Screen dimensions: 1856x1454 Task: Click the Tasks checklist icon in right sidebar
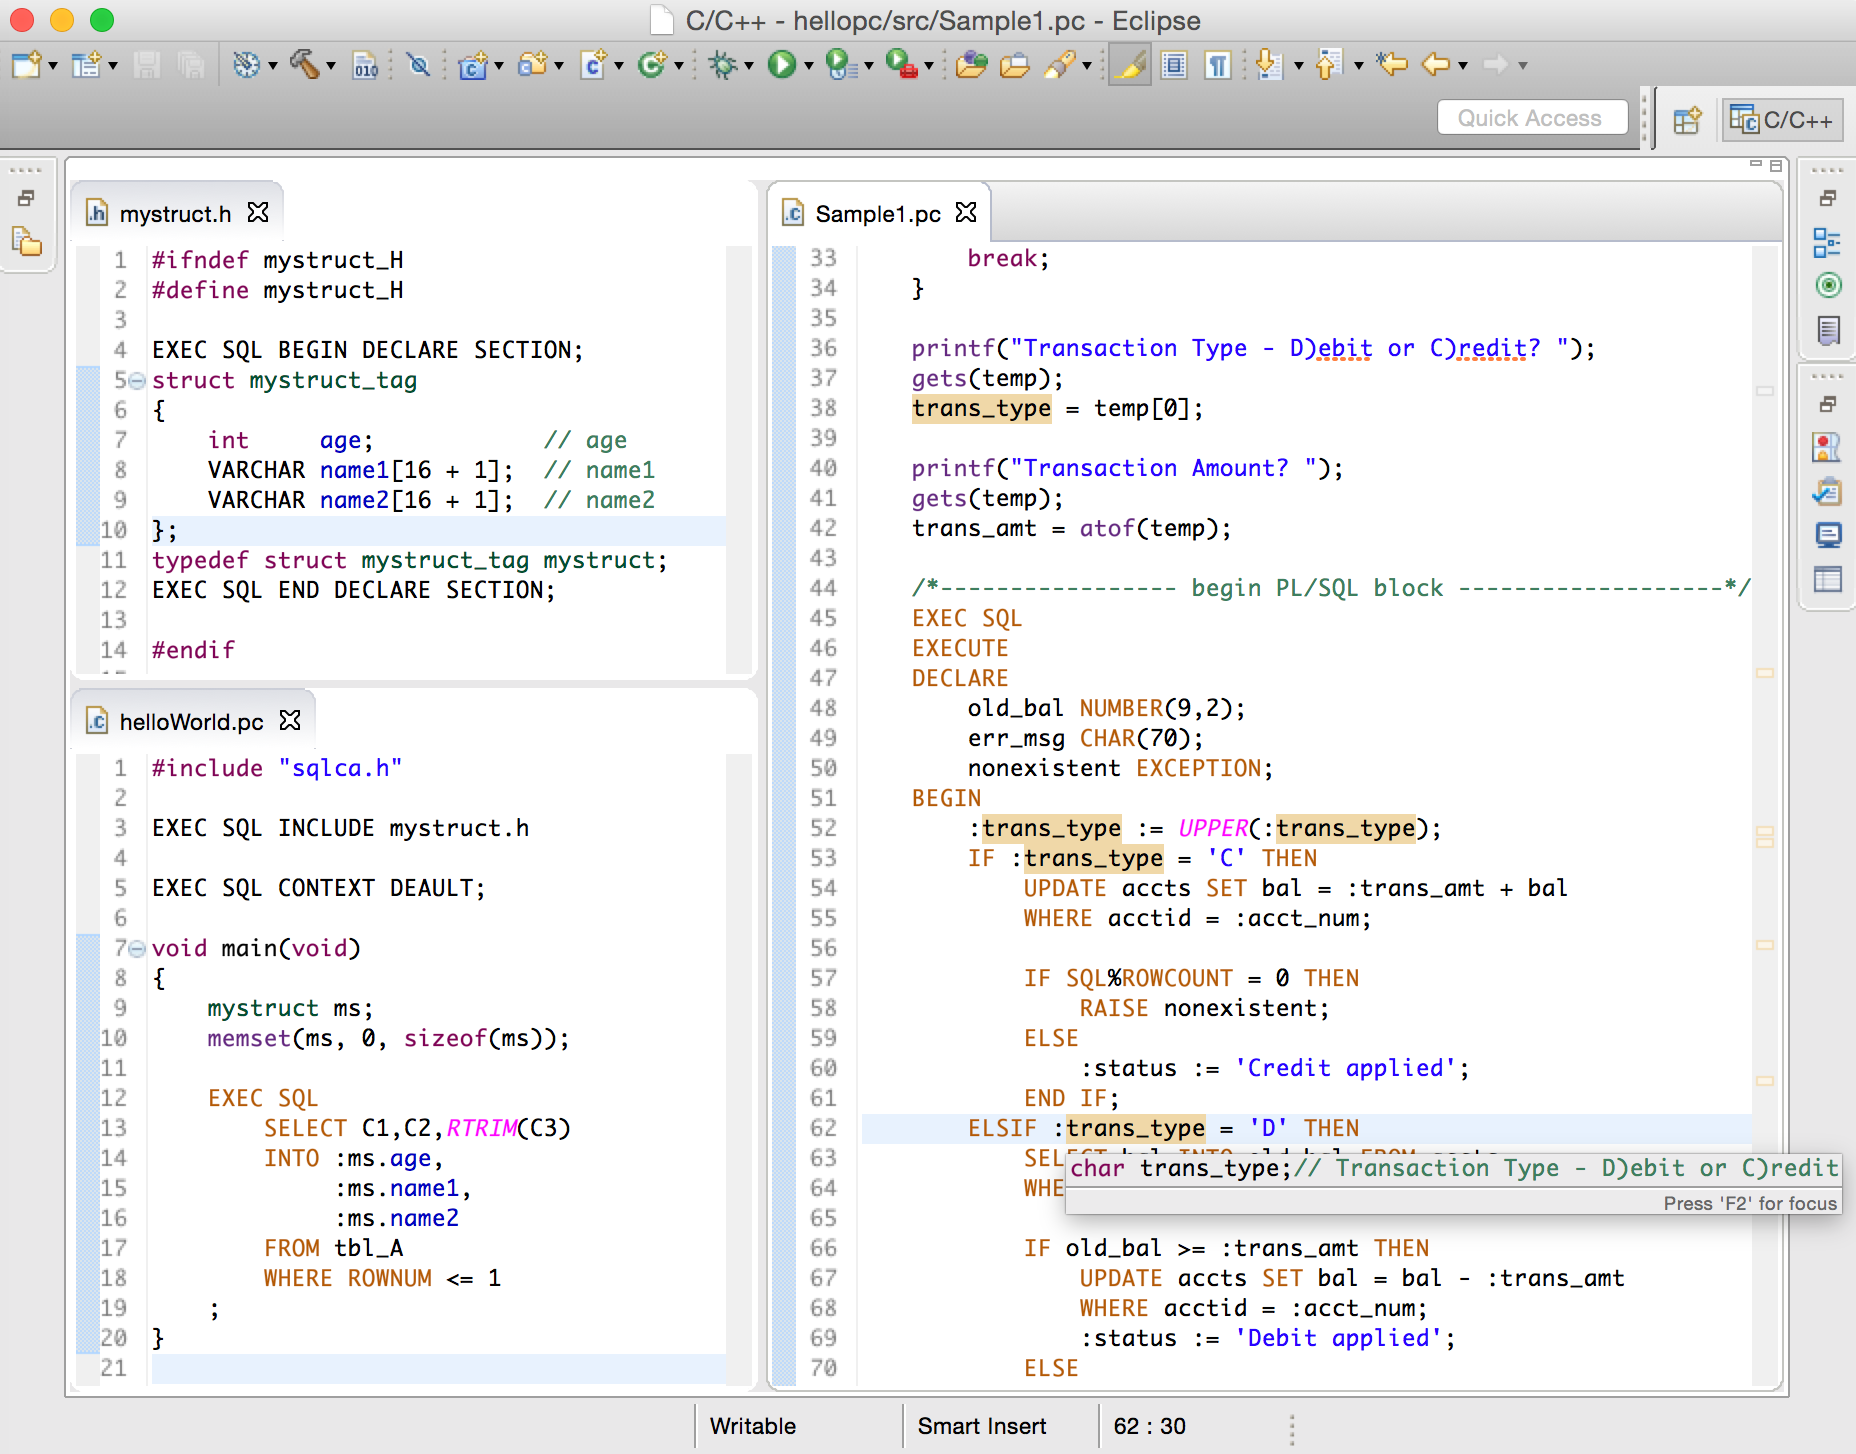(x=1827, y=491)
